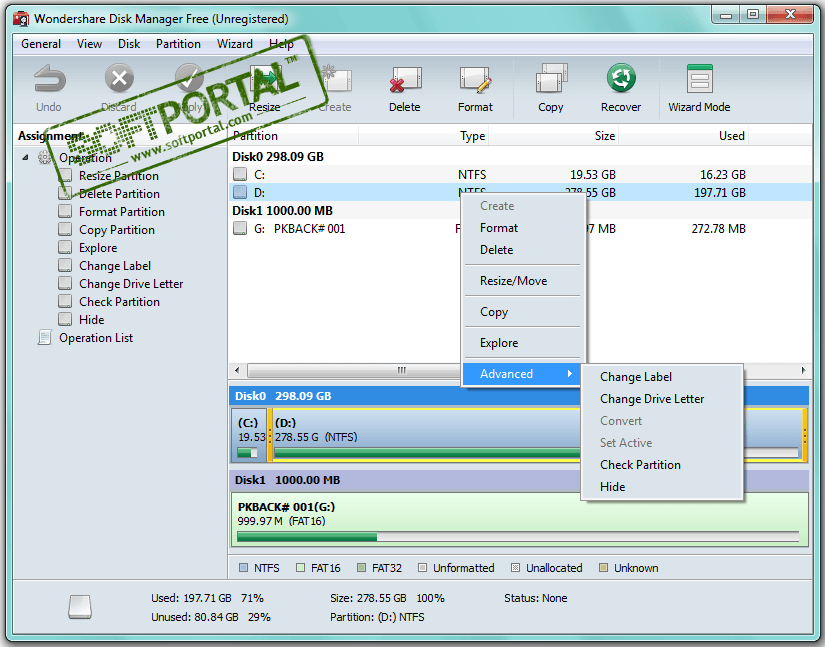The image size is (825, 647).
Task: Click the Delete toolbar icon
Action: [405, 79]
